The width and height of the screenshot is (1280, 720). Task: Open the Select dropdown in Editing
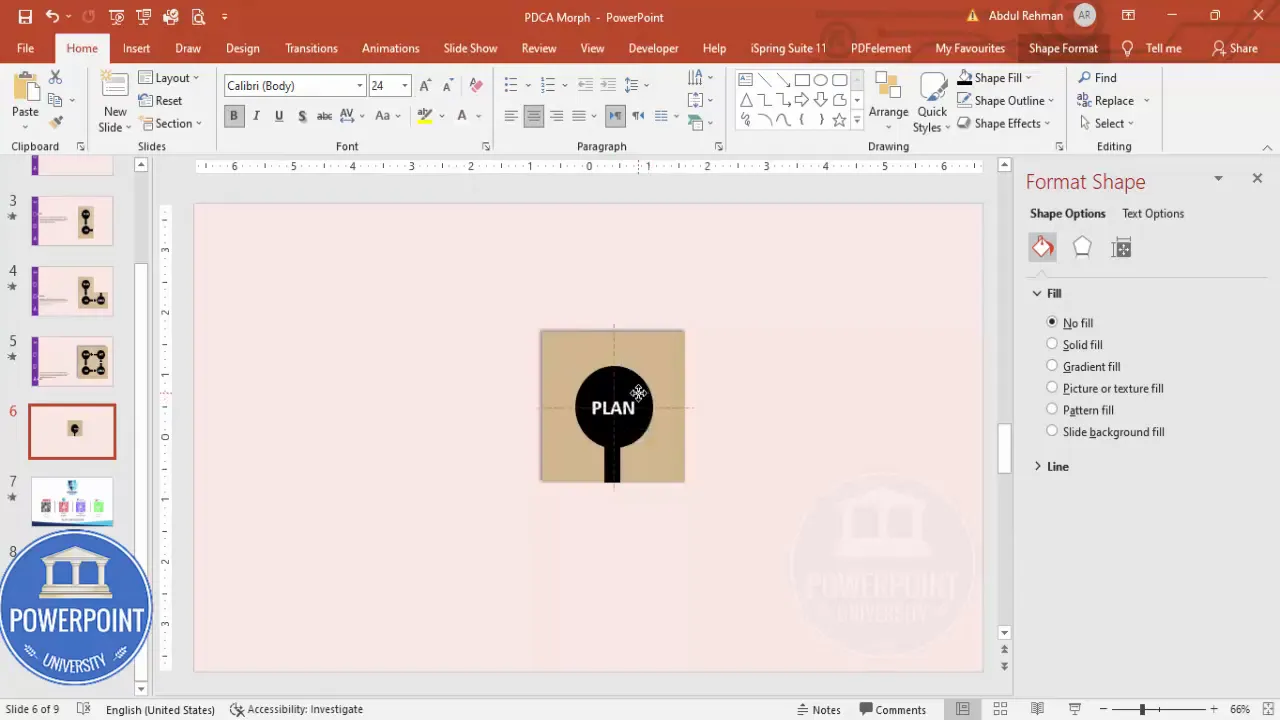point(1106,123)
